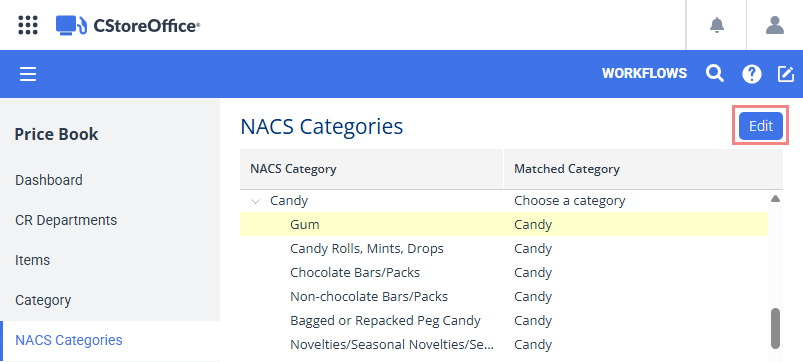Click the scrollbar up arrow
Viewport: 803px width, 362px height.
pos(775,199)
